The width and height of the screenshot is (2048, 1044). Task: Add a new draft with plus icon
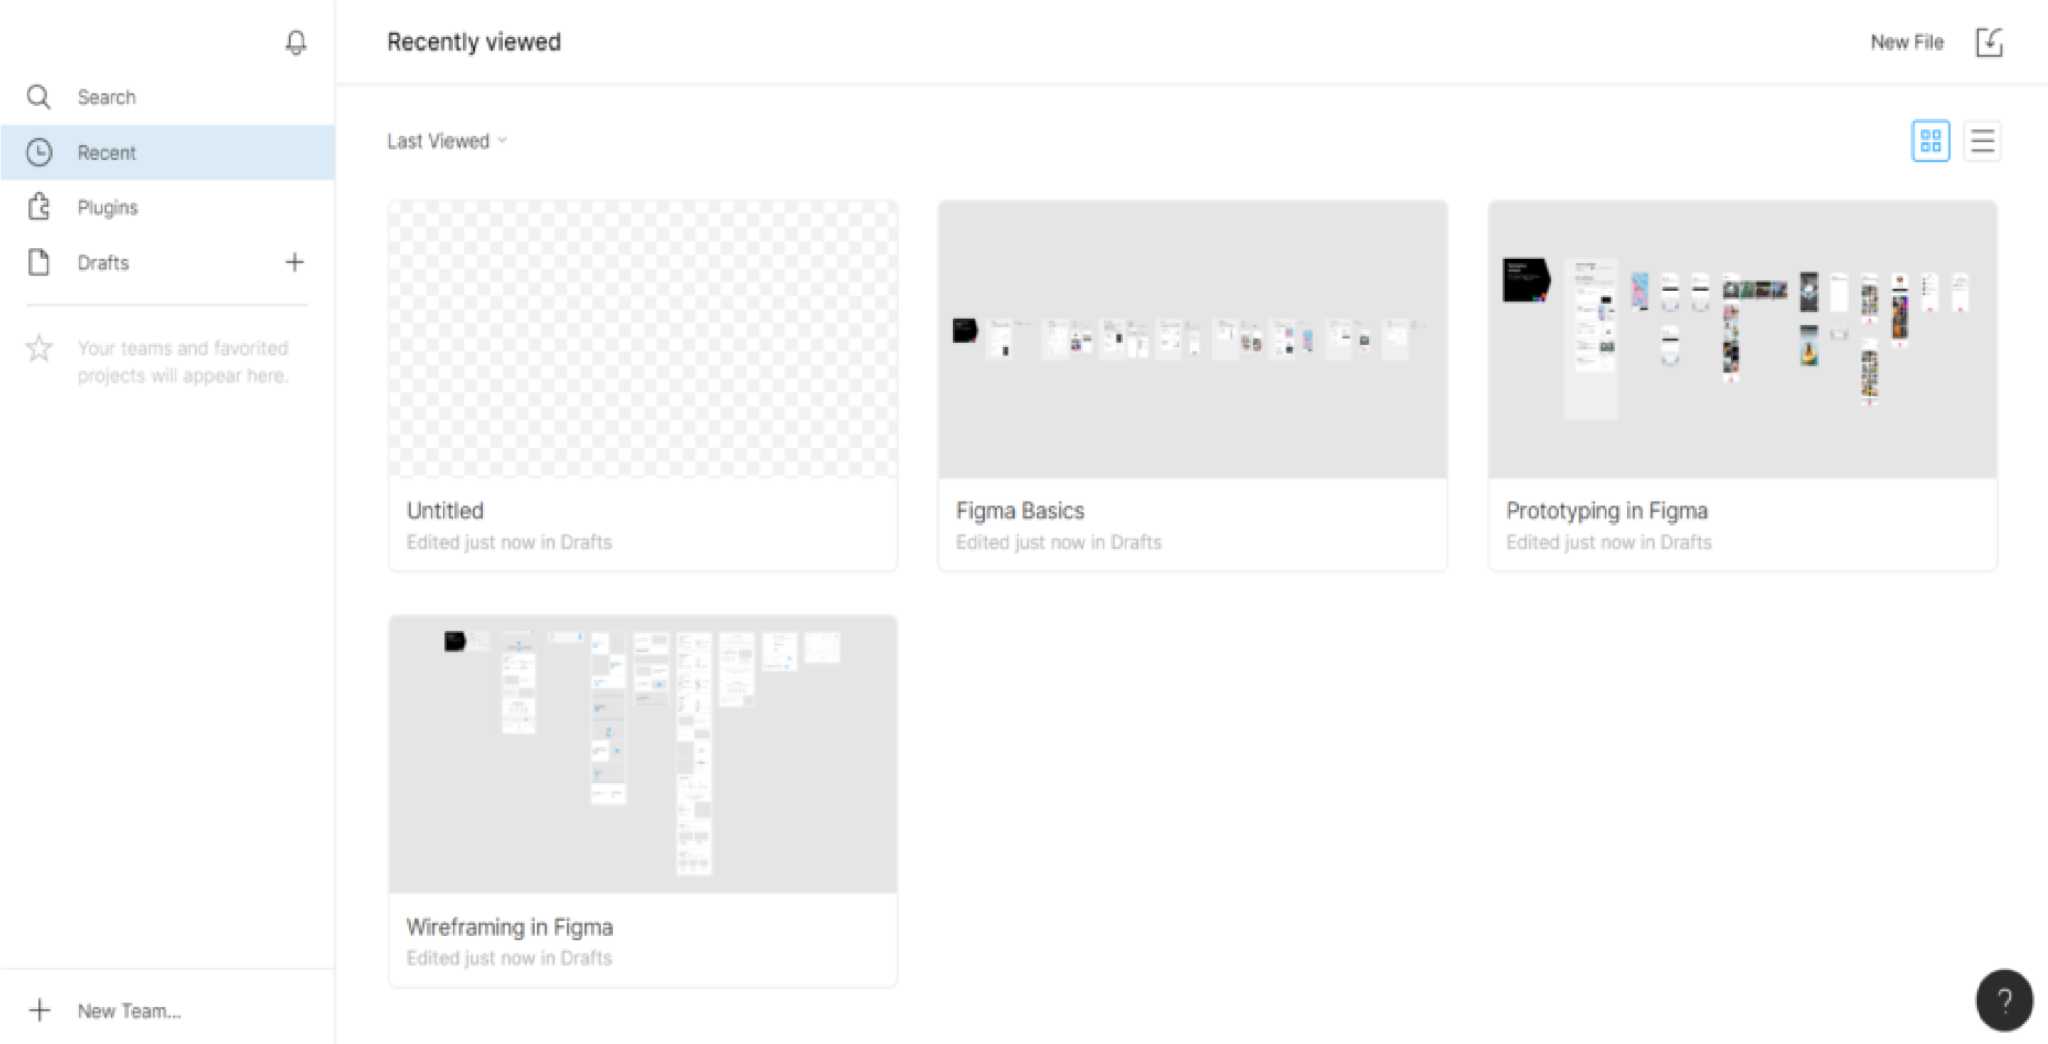pos(294,262)
